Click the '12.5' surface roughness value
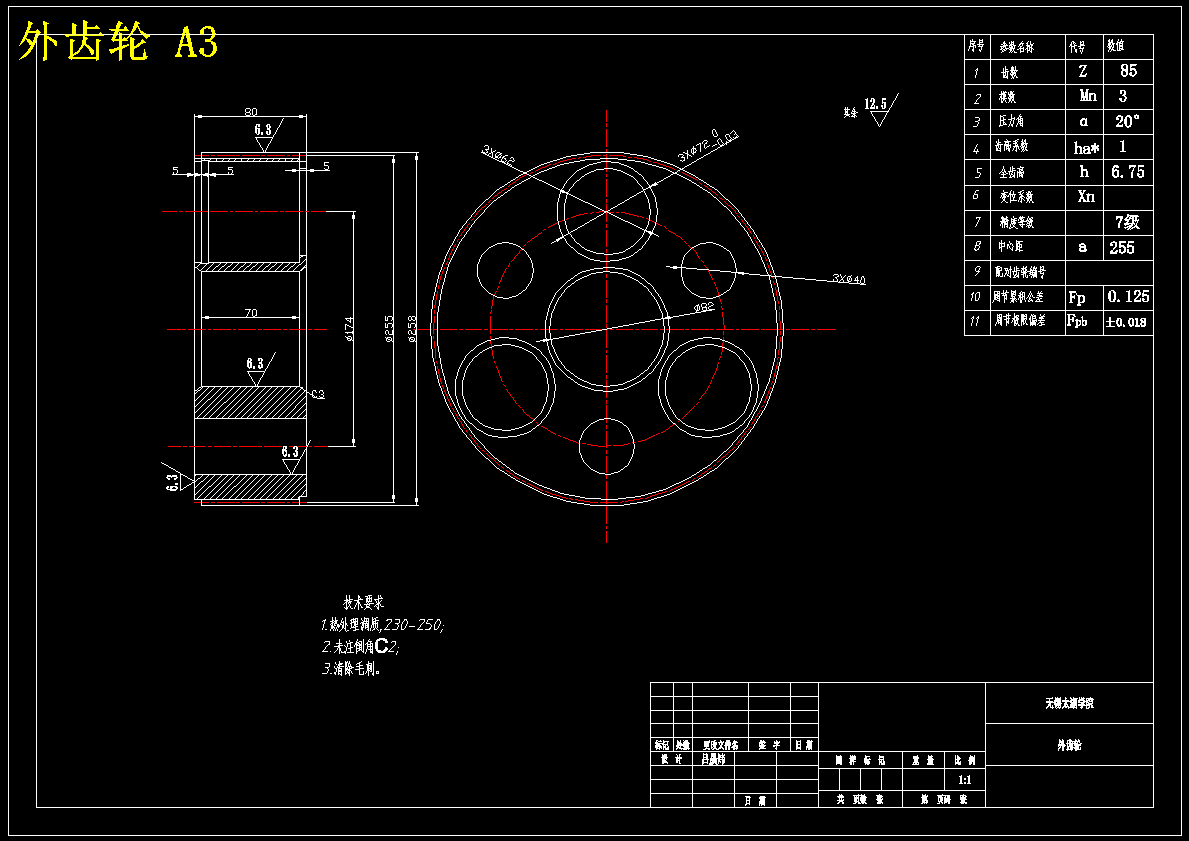This screenshot has width=1189, height=841. coord(875,103)
